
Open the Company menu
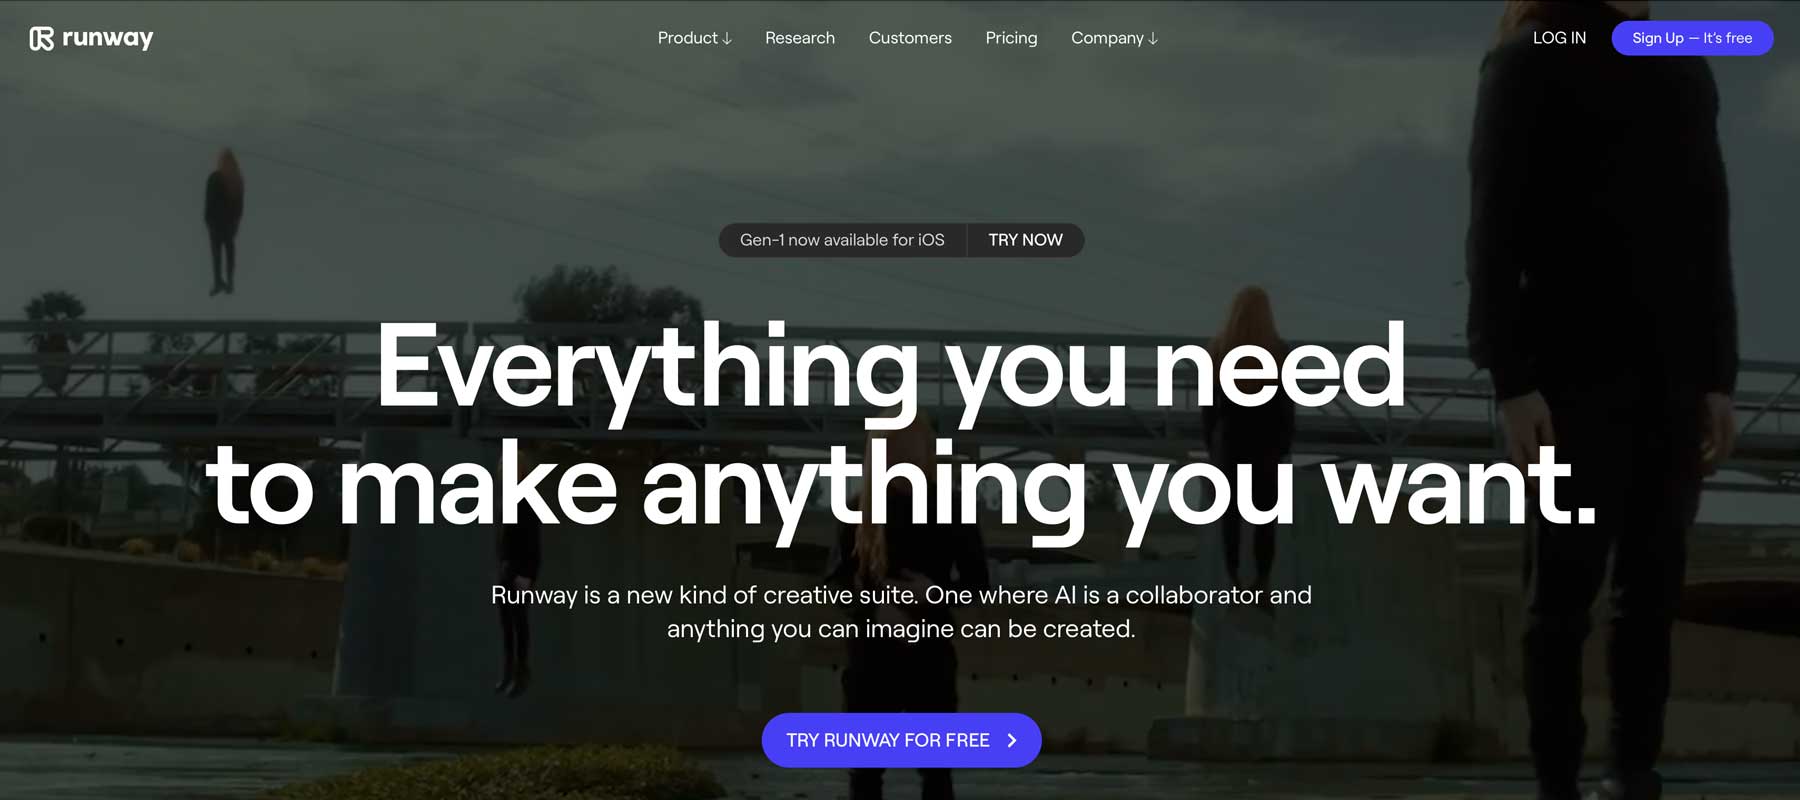[x=1114, y=38]
